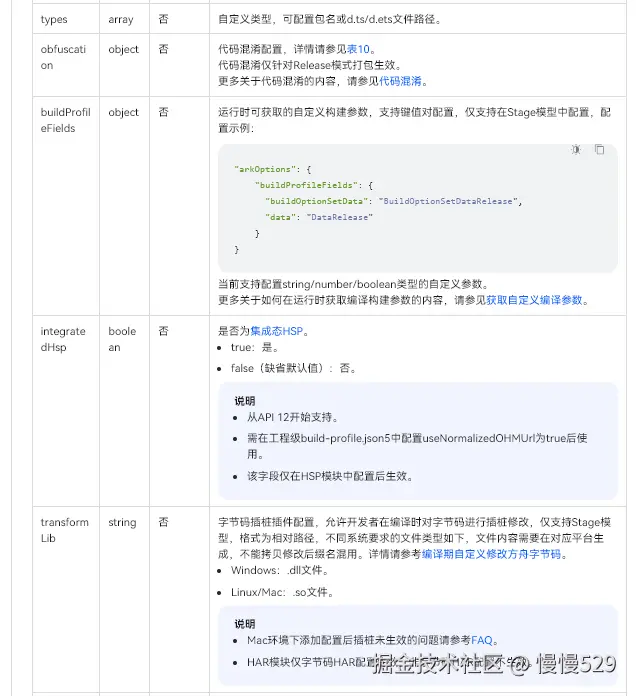Click the types description 自定义类型 text

pyautogui.click(x=329, y=20)
